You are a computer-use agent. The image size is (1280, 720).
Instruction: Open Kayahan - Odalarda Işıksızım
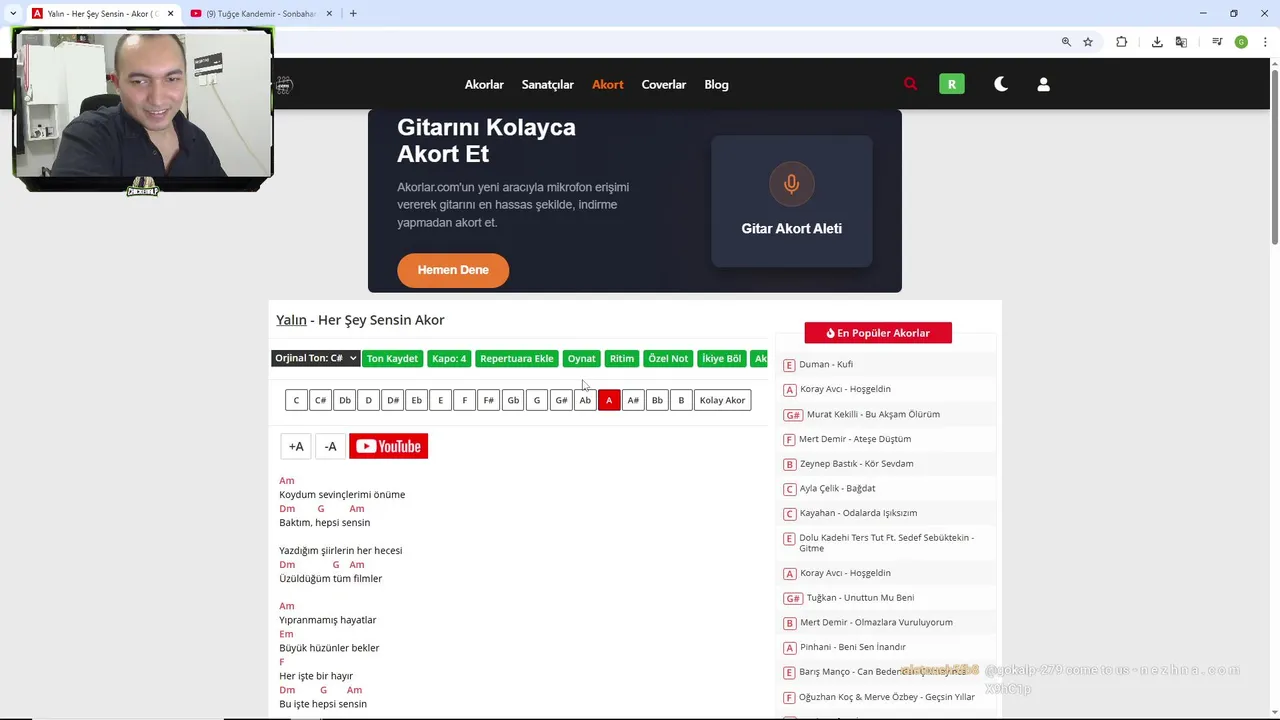coord(858,513)
